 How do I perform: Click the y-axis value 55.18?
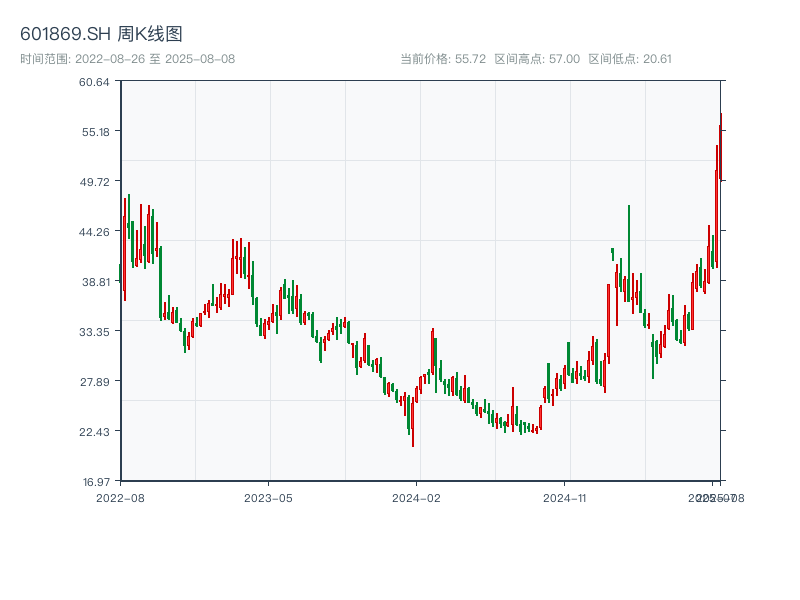(x=95, y=132)
